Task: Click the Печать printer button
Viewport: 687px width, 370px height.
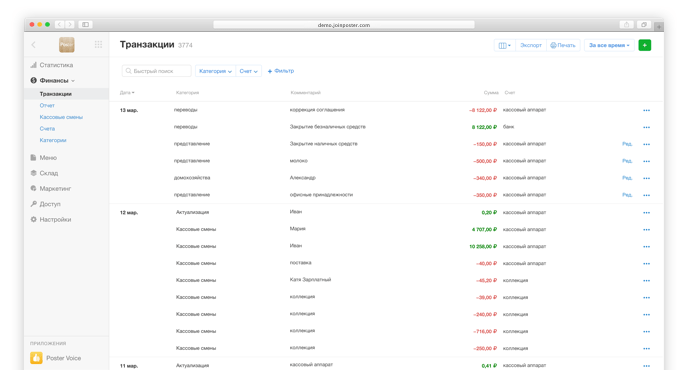Action: [563, 45]
